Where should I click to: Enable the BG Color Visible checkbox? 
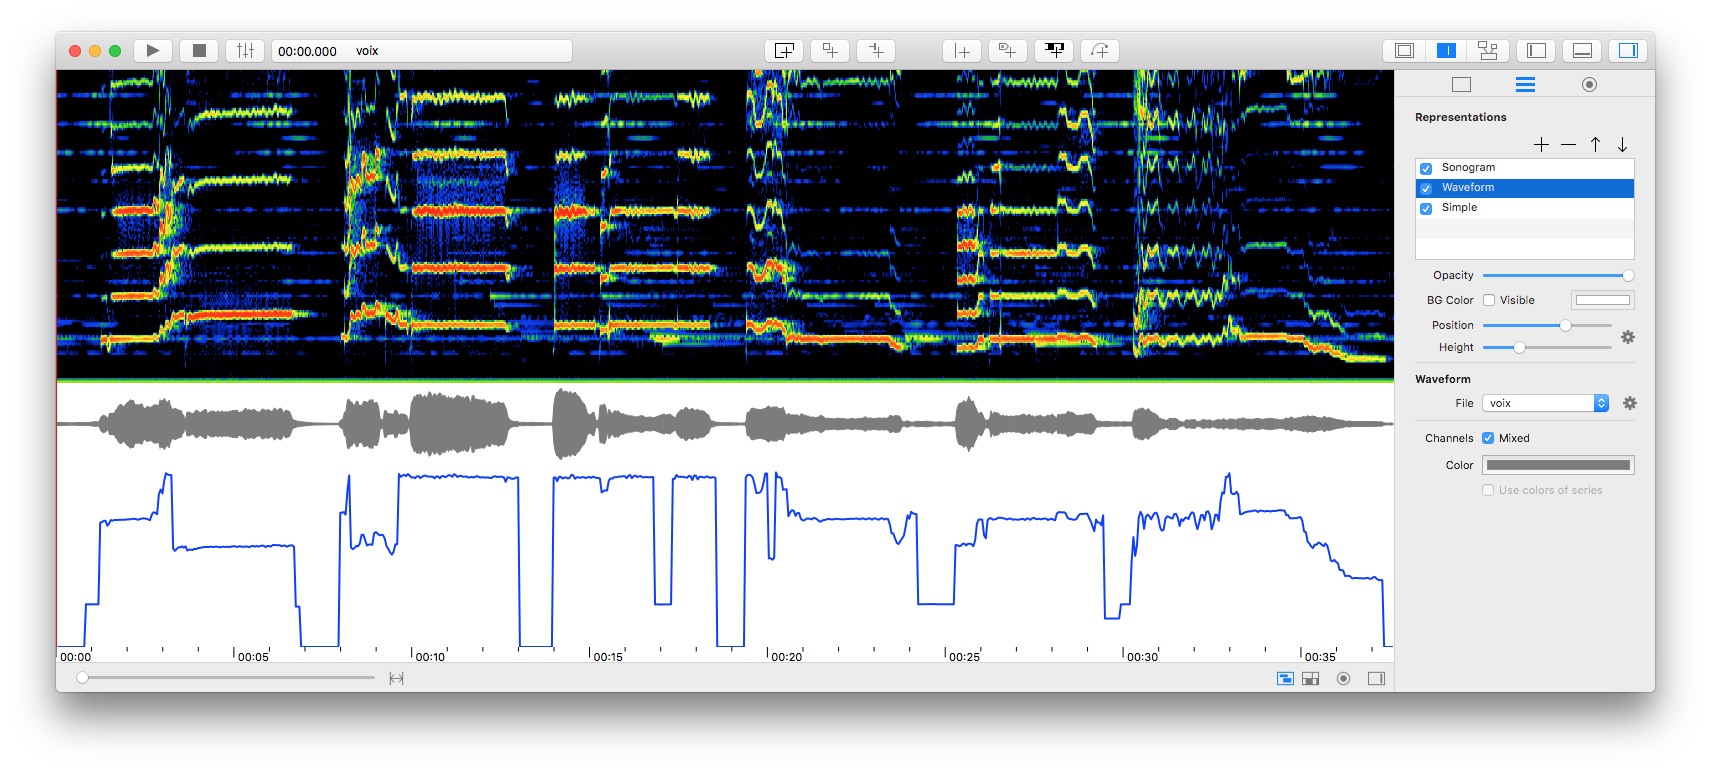tap(1489, 300)
